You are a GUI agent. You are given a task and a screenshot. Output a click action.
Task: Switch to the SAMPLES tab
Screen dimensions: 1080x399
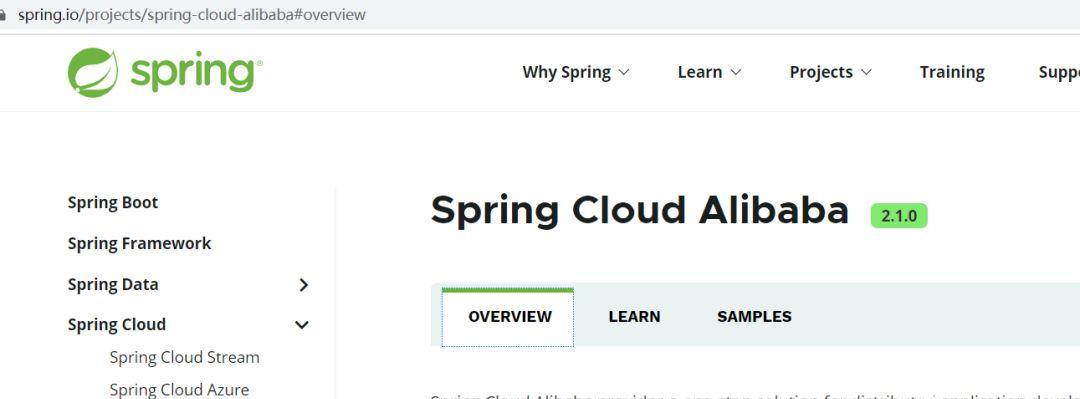point(754,317)
